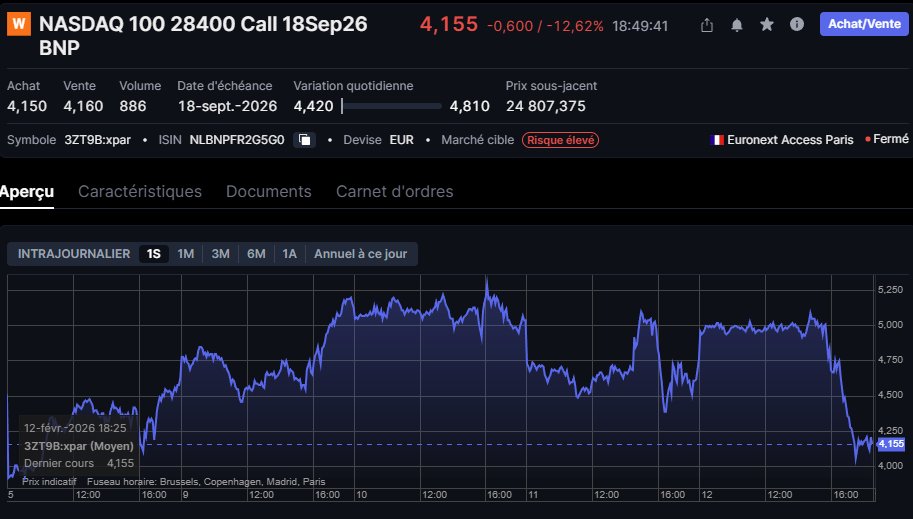
Task: Open the Documents tab
Action: click(x=268, y=192)
